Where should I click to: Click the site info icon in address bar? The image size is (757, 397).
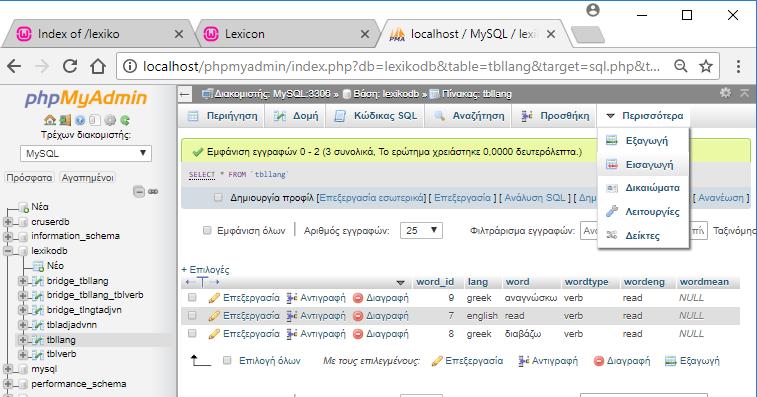(129, 66)
